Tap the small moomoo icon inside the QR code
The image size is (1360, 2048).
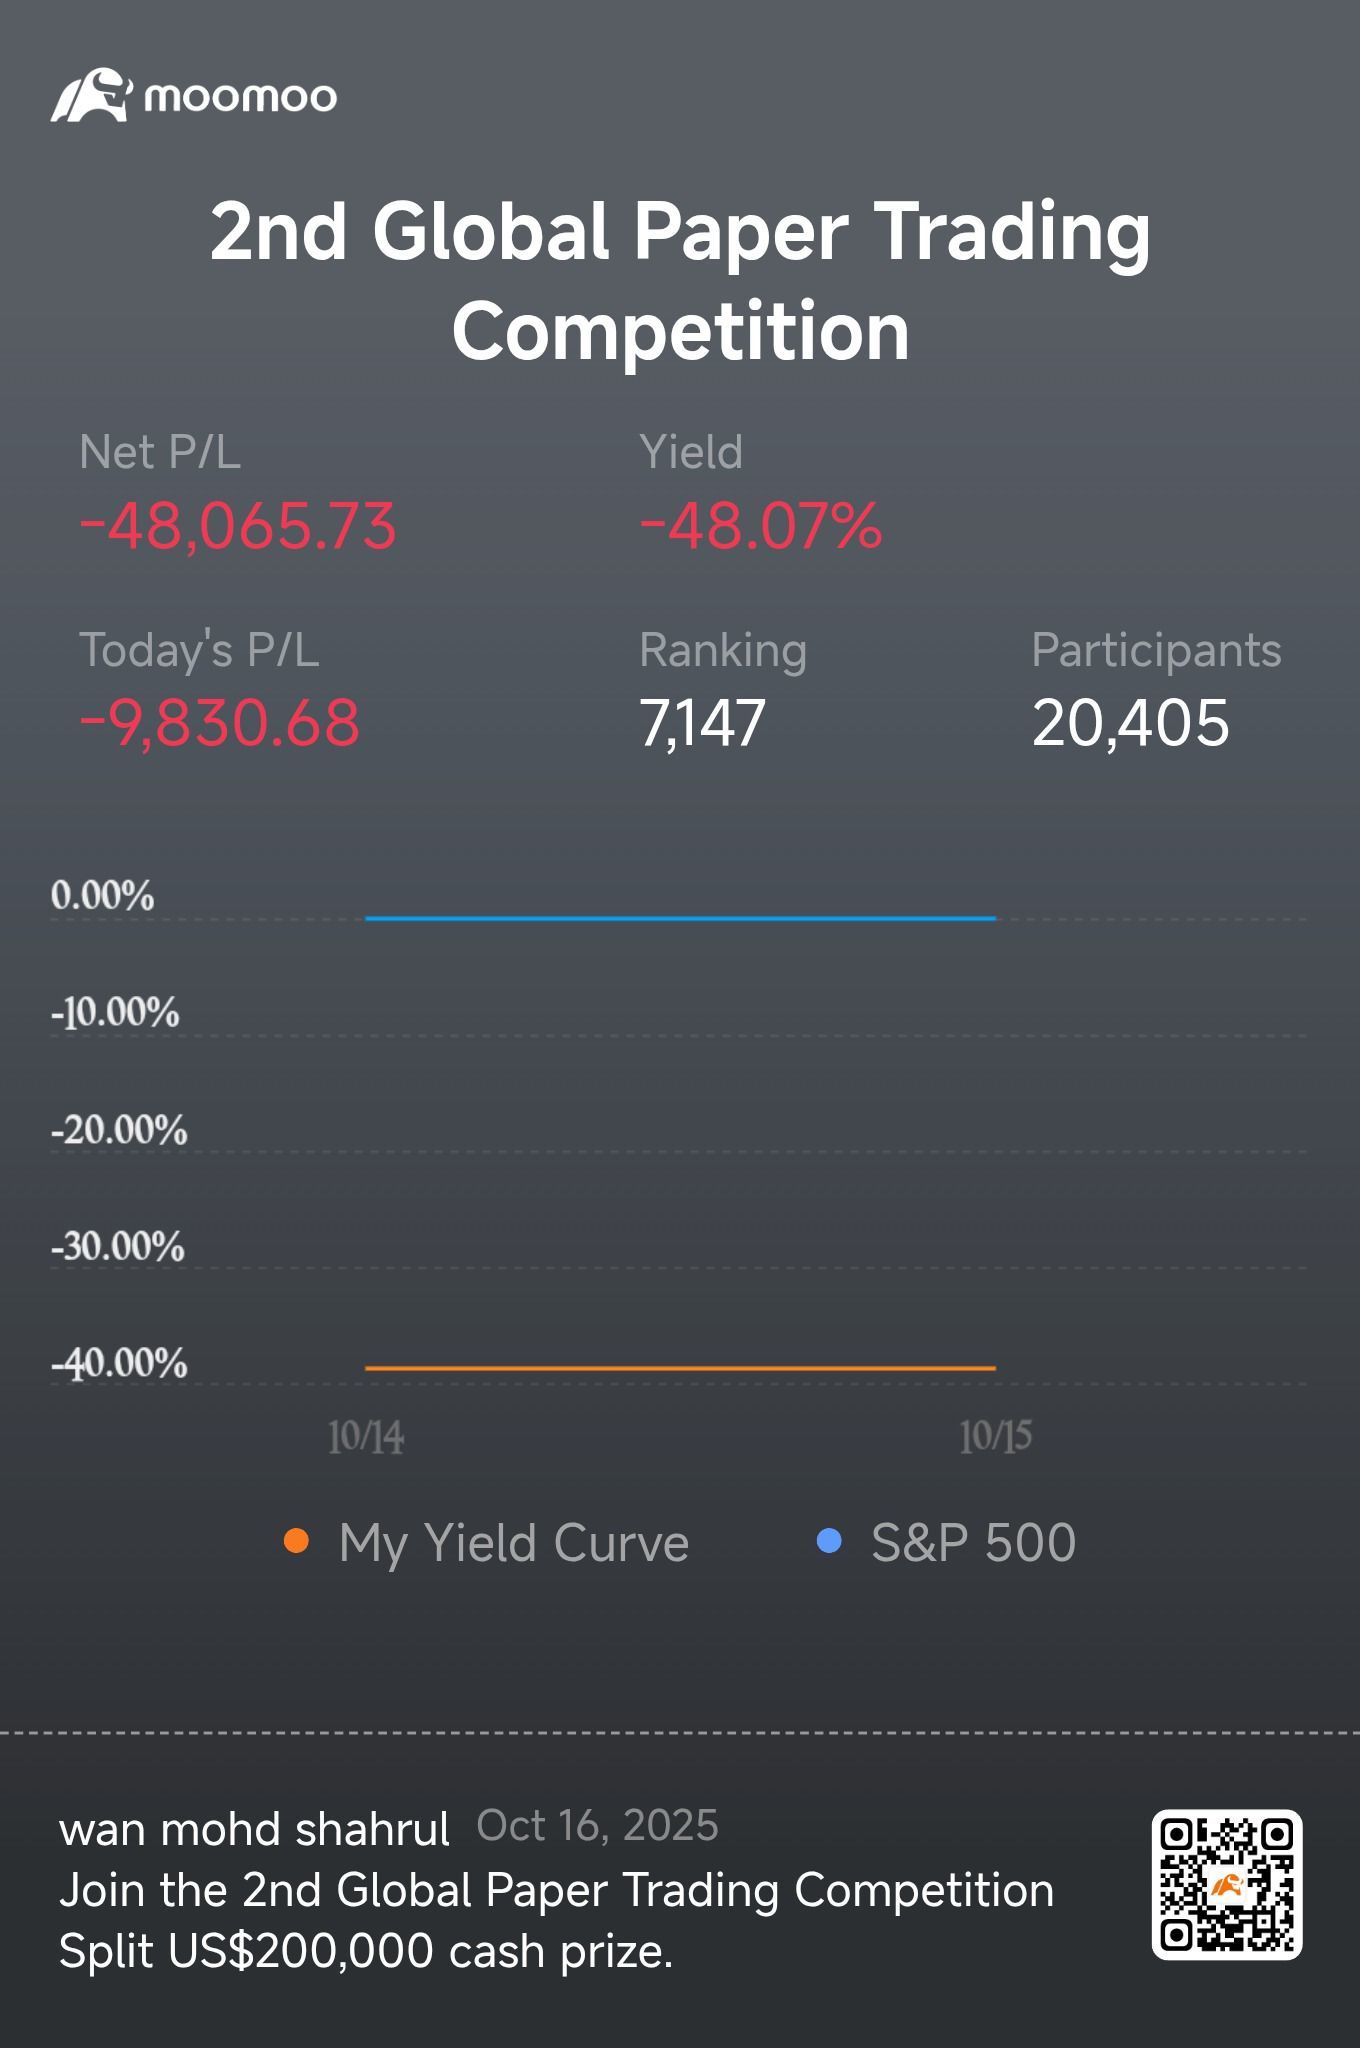[1226, 1886]
